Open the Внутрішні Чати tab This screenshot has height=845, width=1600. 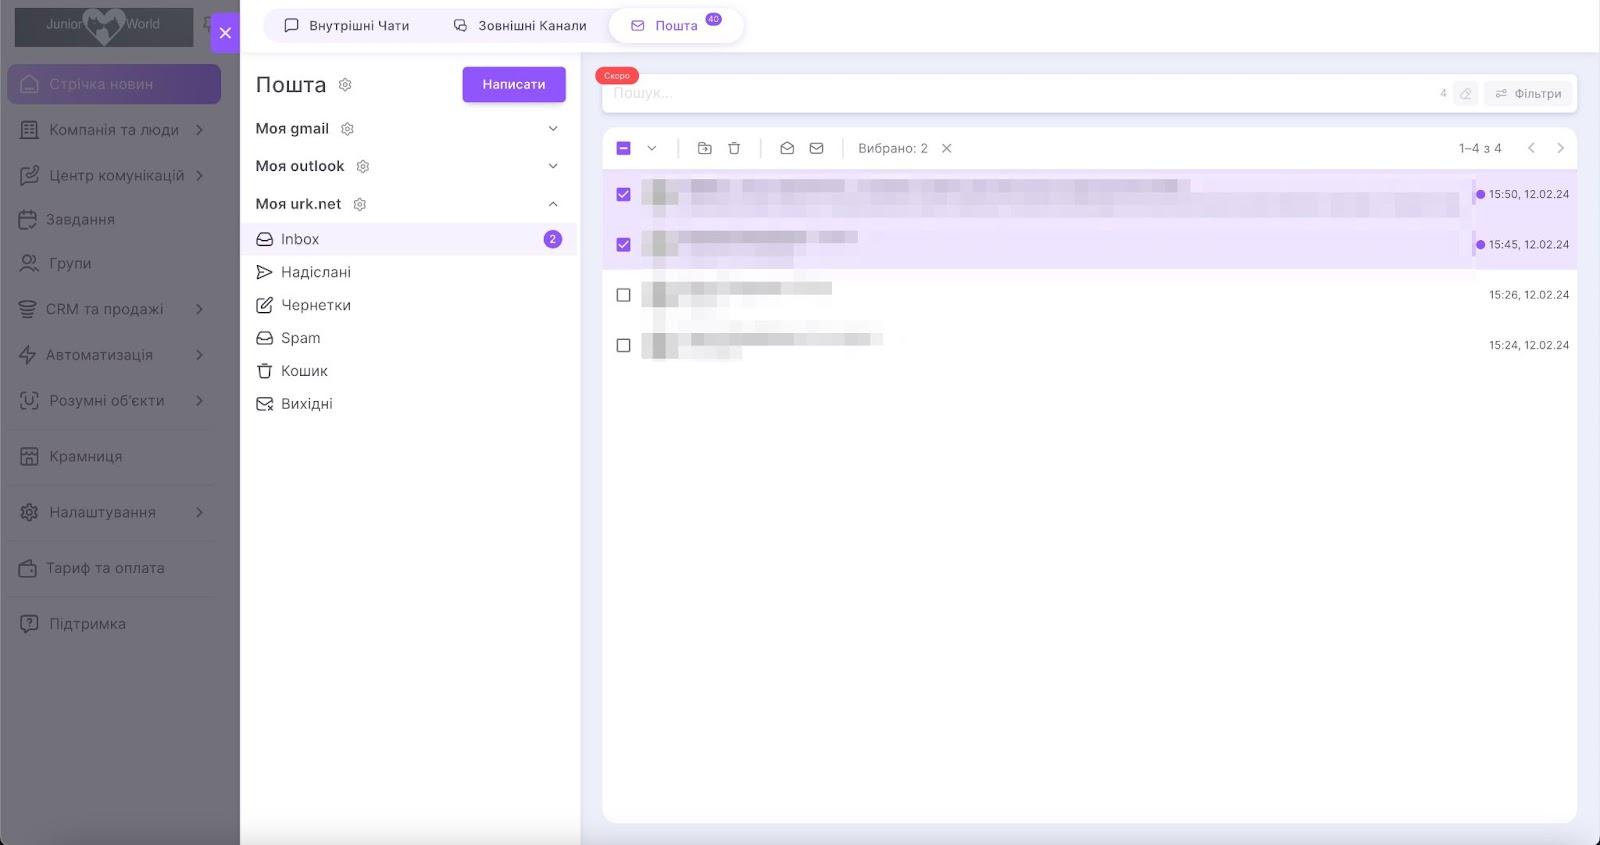(347, 26)
